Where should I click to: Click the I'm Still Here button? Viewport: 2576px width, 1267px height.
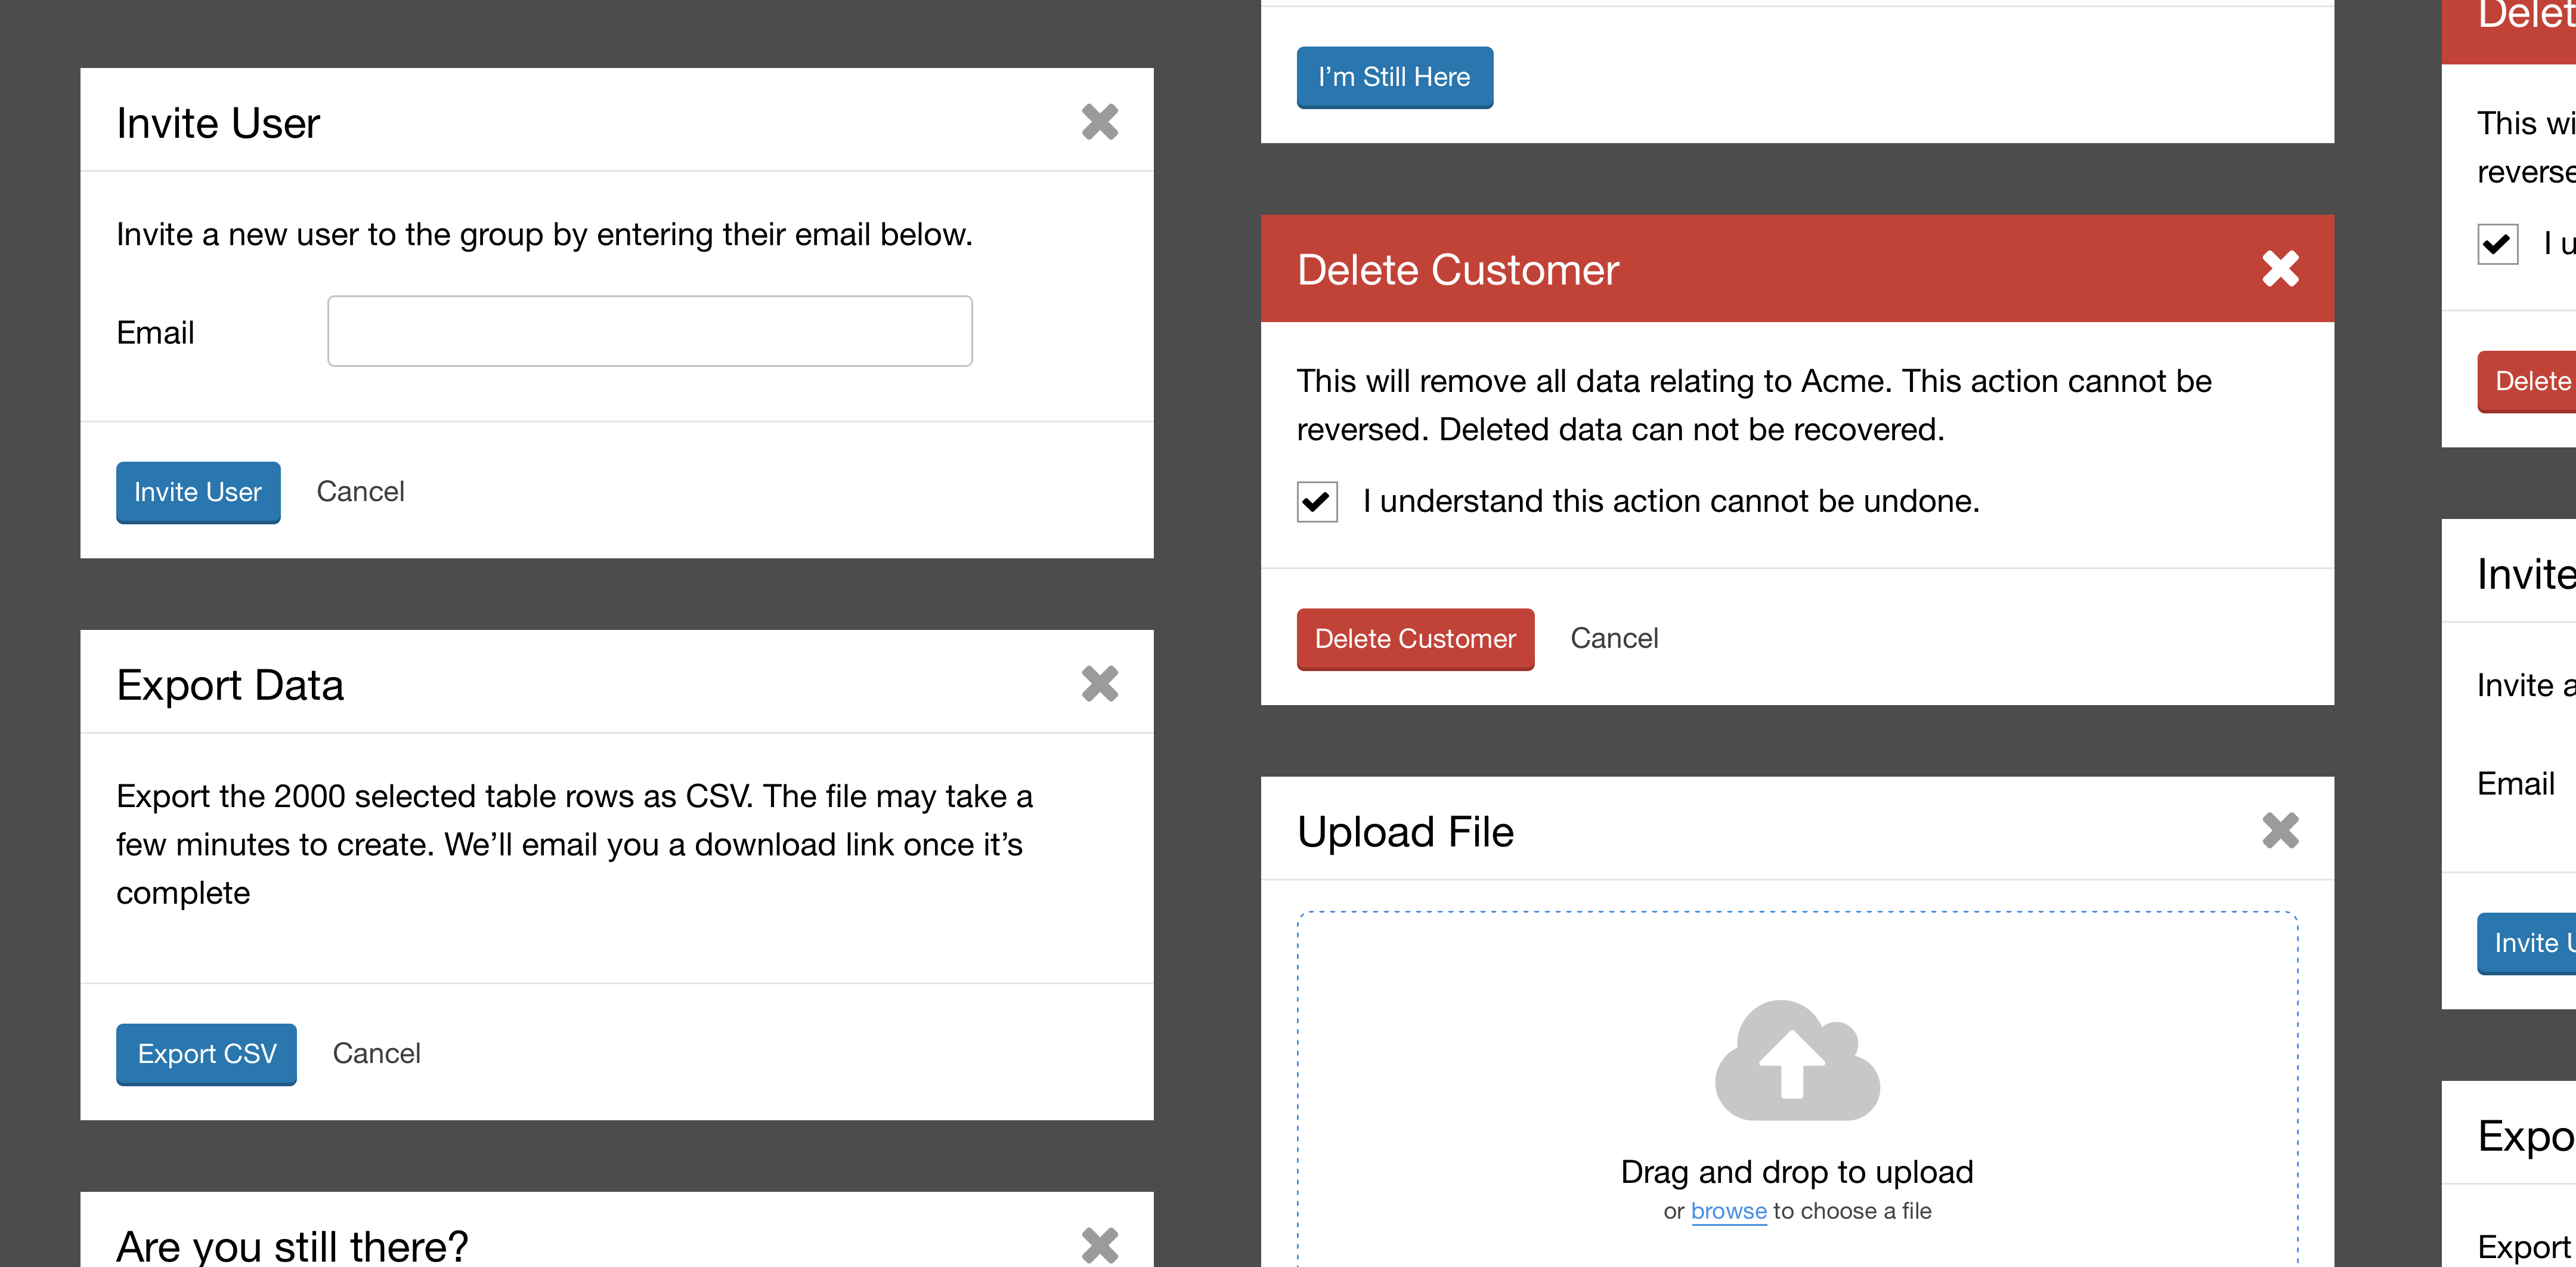coord(1394,77)
